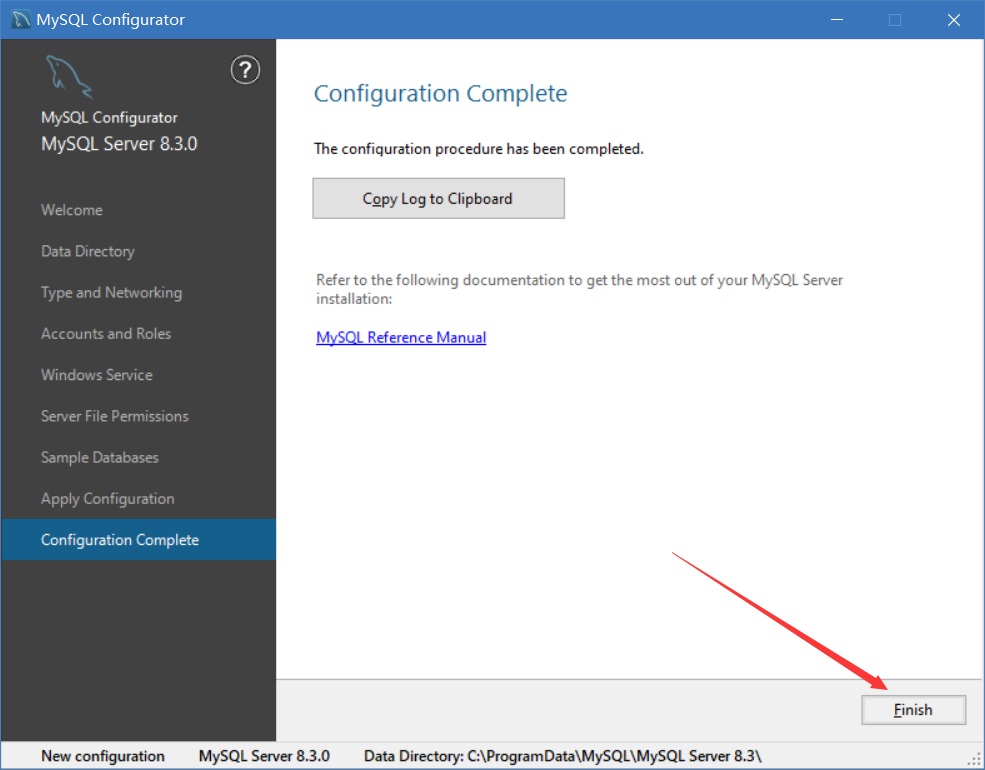Minimize the MySQL Configurator window
Image resolution: width=985 pixels, height=770 pixels.
coord(837,19)
